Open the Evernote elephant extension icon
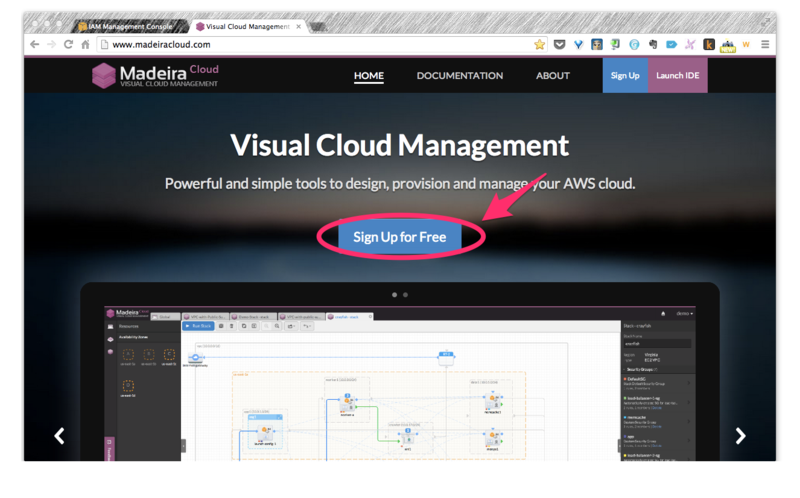800x498 pixels. tap(653, 44)
